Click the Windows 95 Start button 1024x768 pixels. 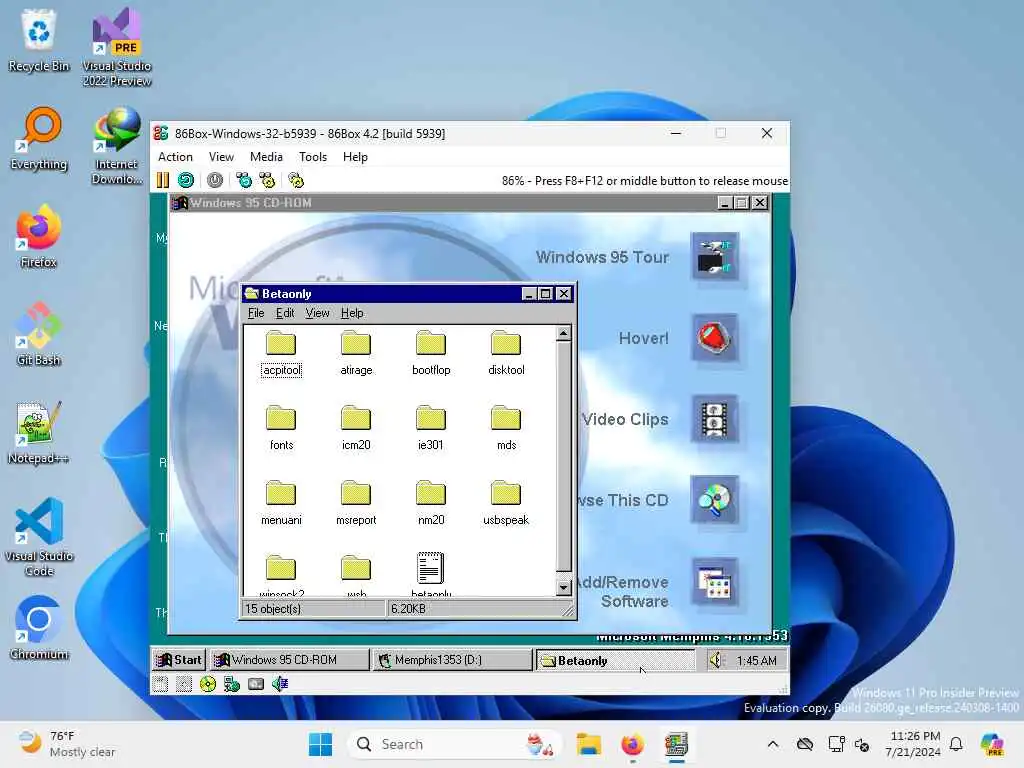point(179,660)
